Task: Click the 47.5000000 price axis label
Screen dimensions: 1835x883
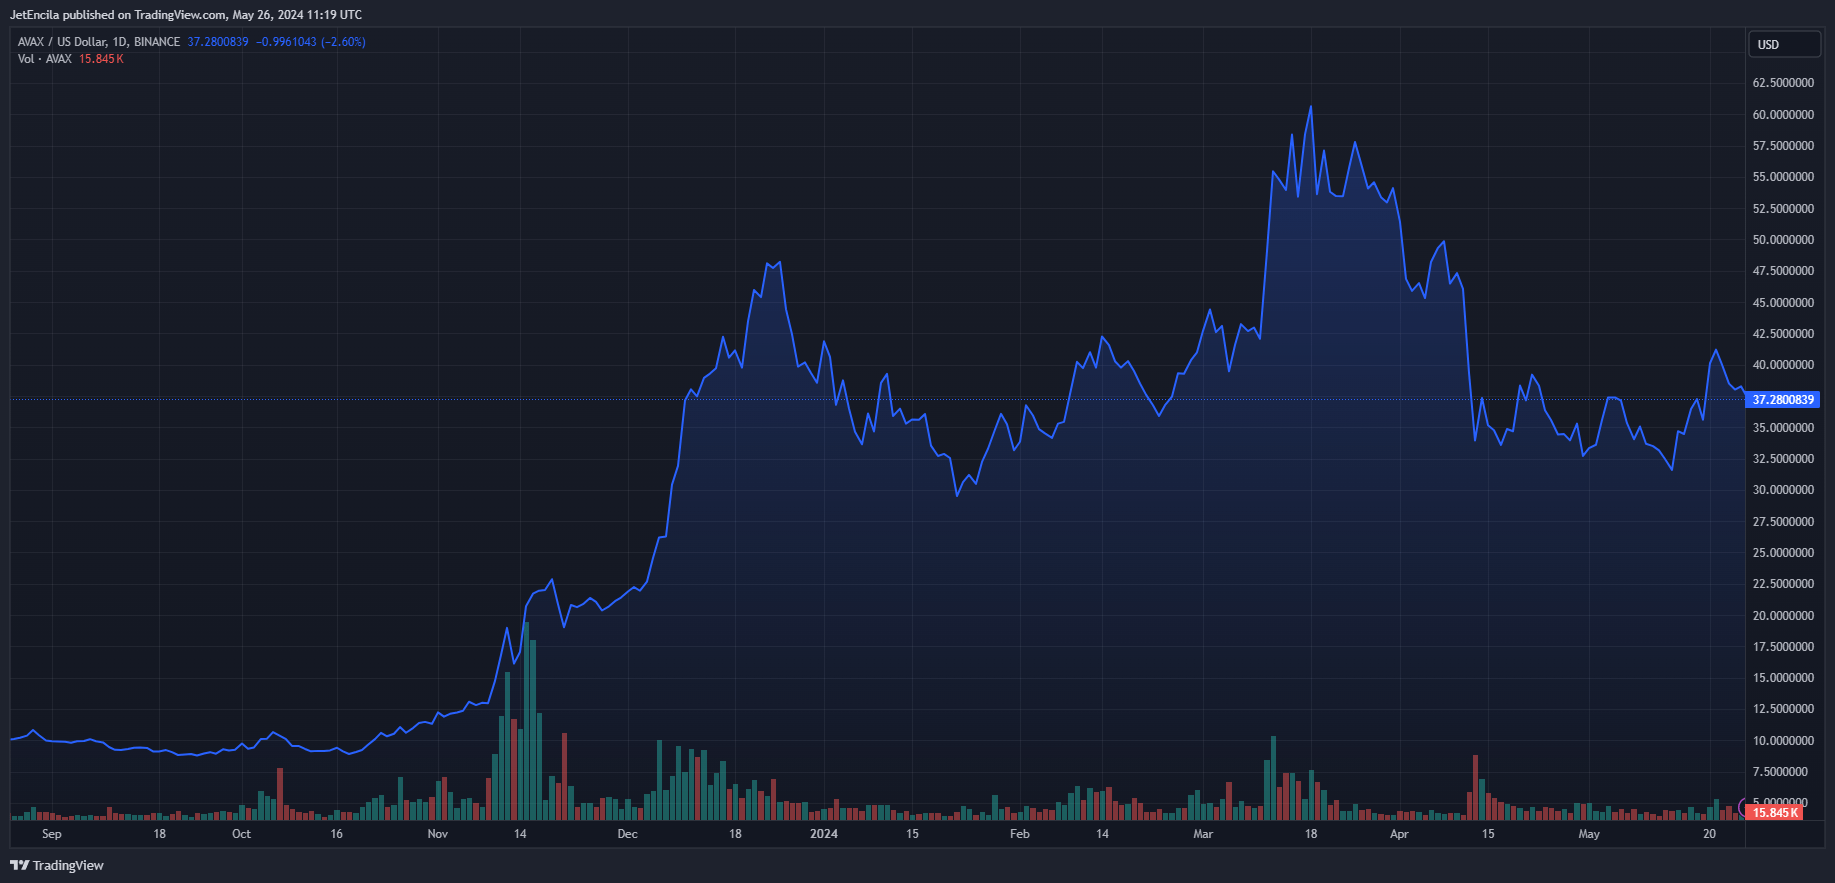Action: click(1783, 271)
